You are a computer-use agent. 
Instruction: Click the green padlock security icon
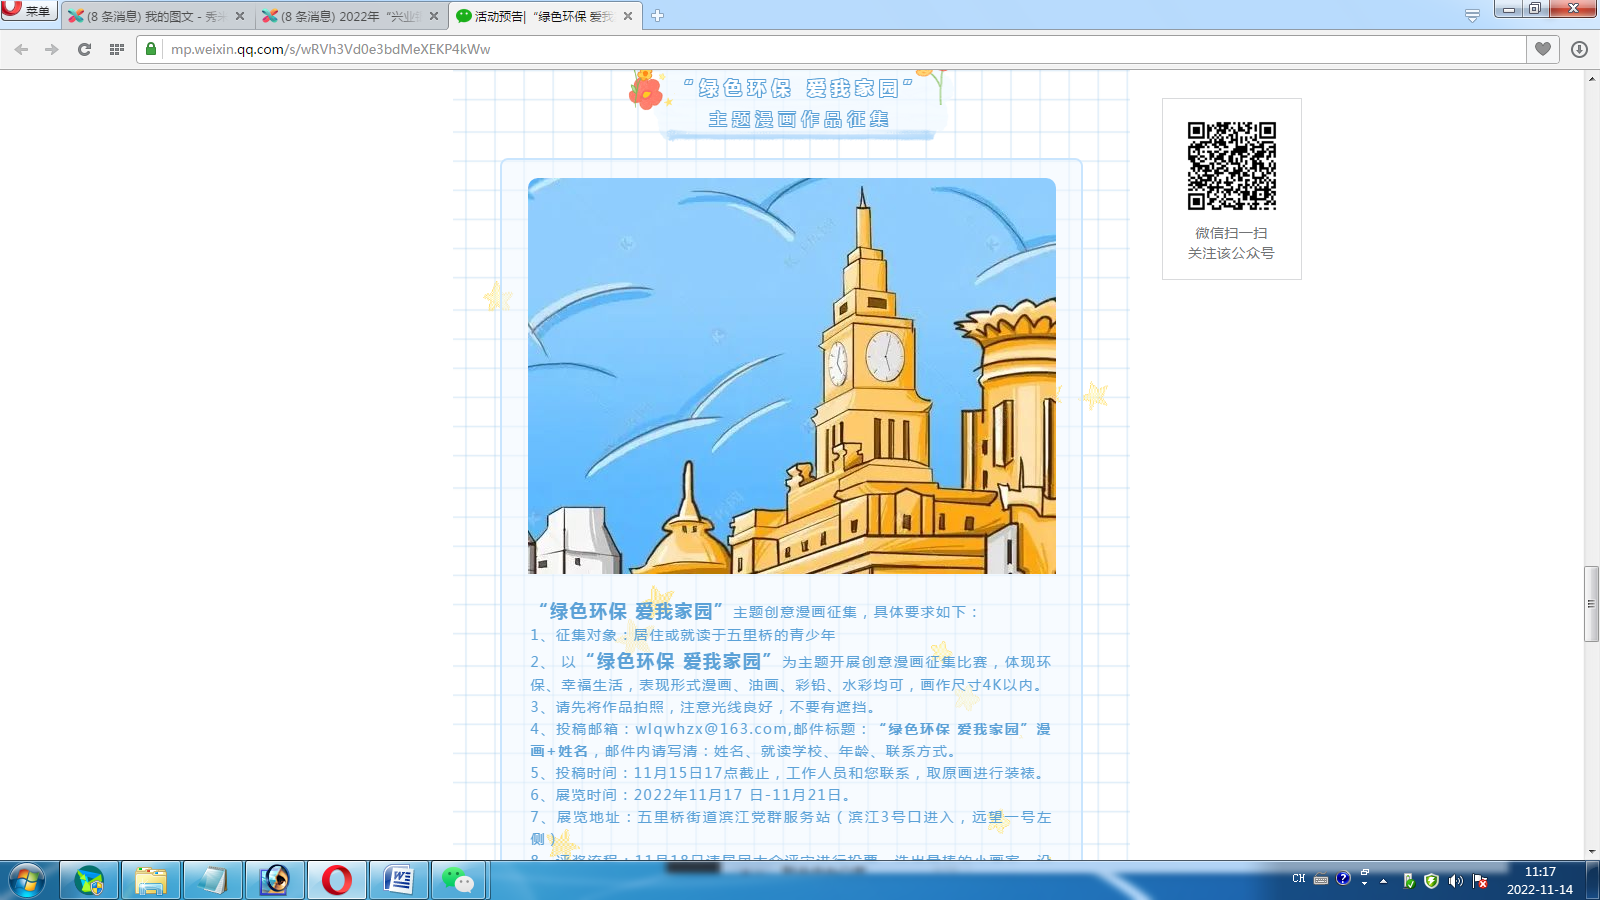pos(151,49)
